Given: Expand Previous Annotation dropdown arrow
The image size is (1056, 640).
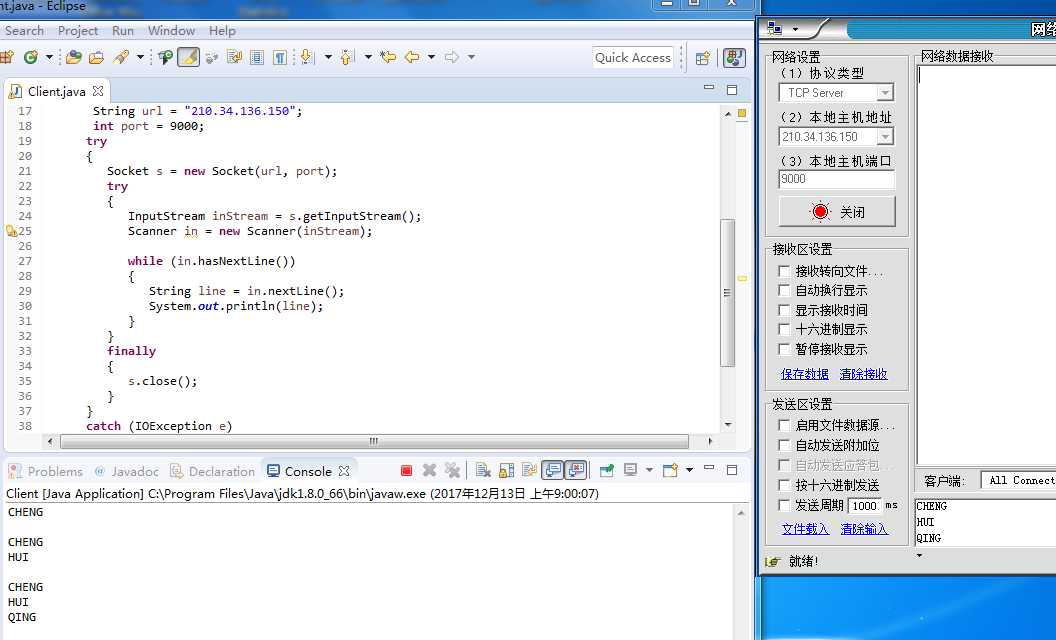Looking at the screenshot, I should pyautogui.click(x=368, y=57).
